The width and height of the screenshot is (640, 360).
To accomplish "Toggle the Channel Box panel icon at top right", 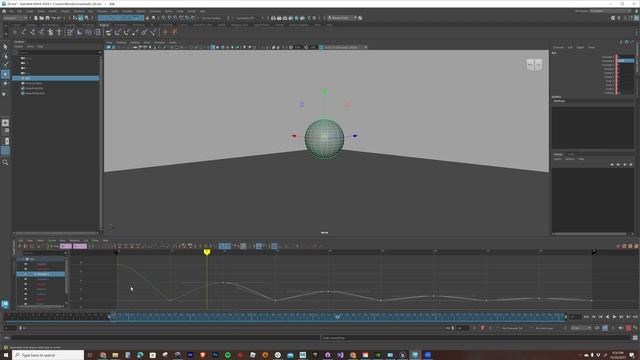I will coord(636,18).
